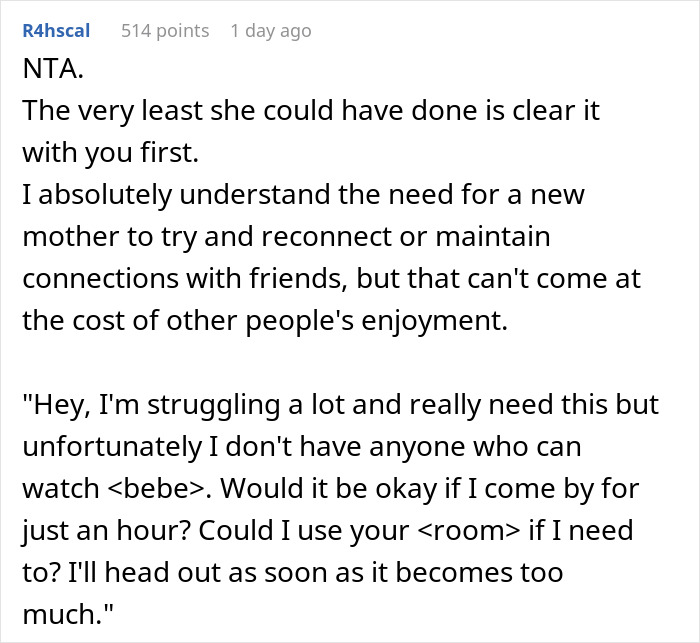Click the line starting "just an hour?"
Viewport: 700px width, 643px height.
click(x=328, y=529)
